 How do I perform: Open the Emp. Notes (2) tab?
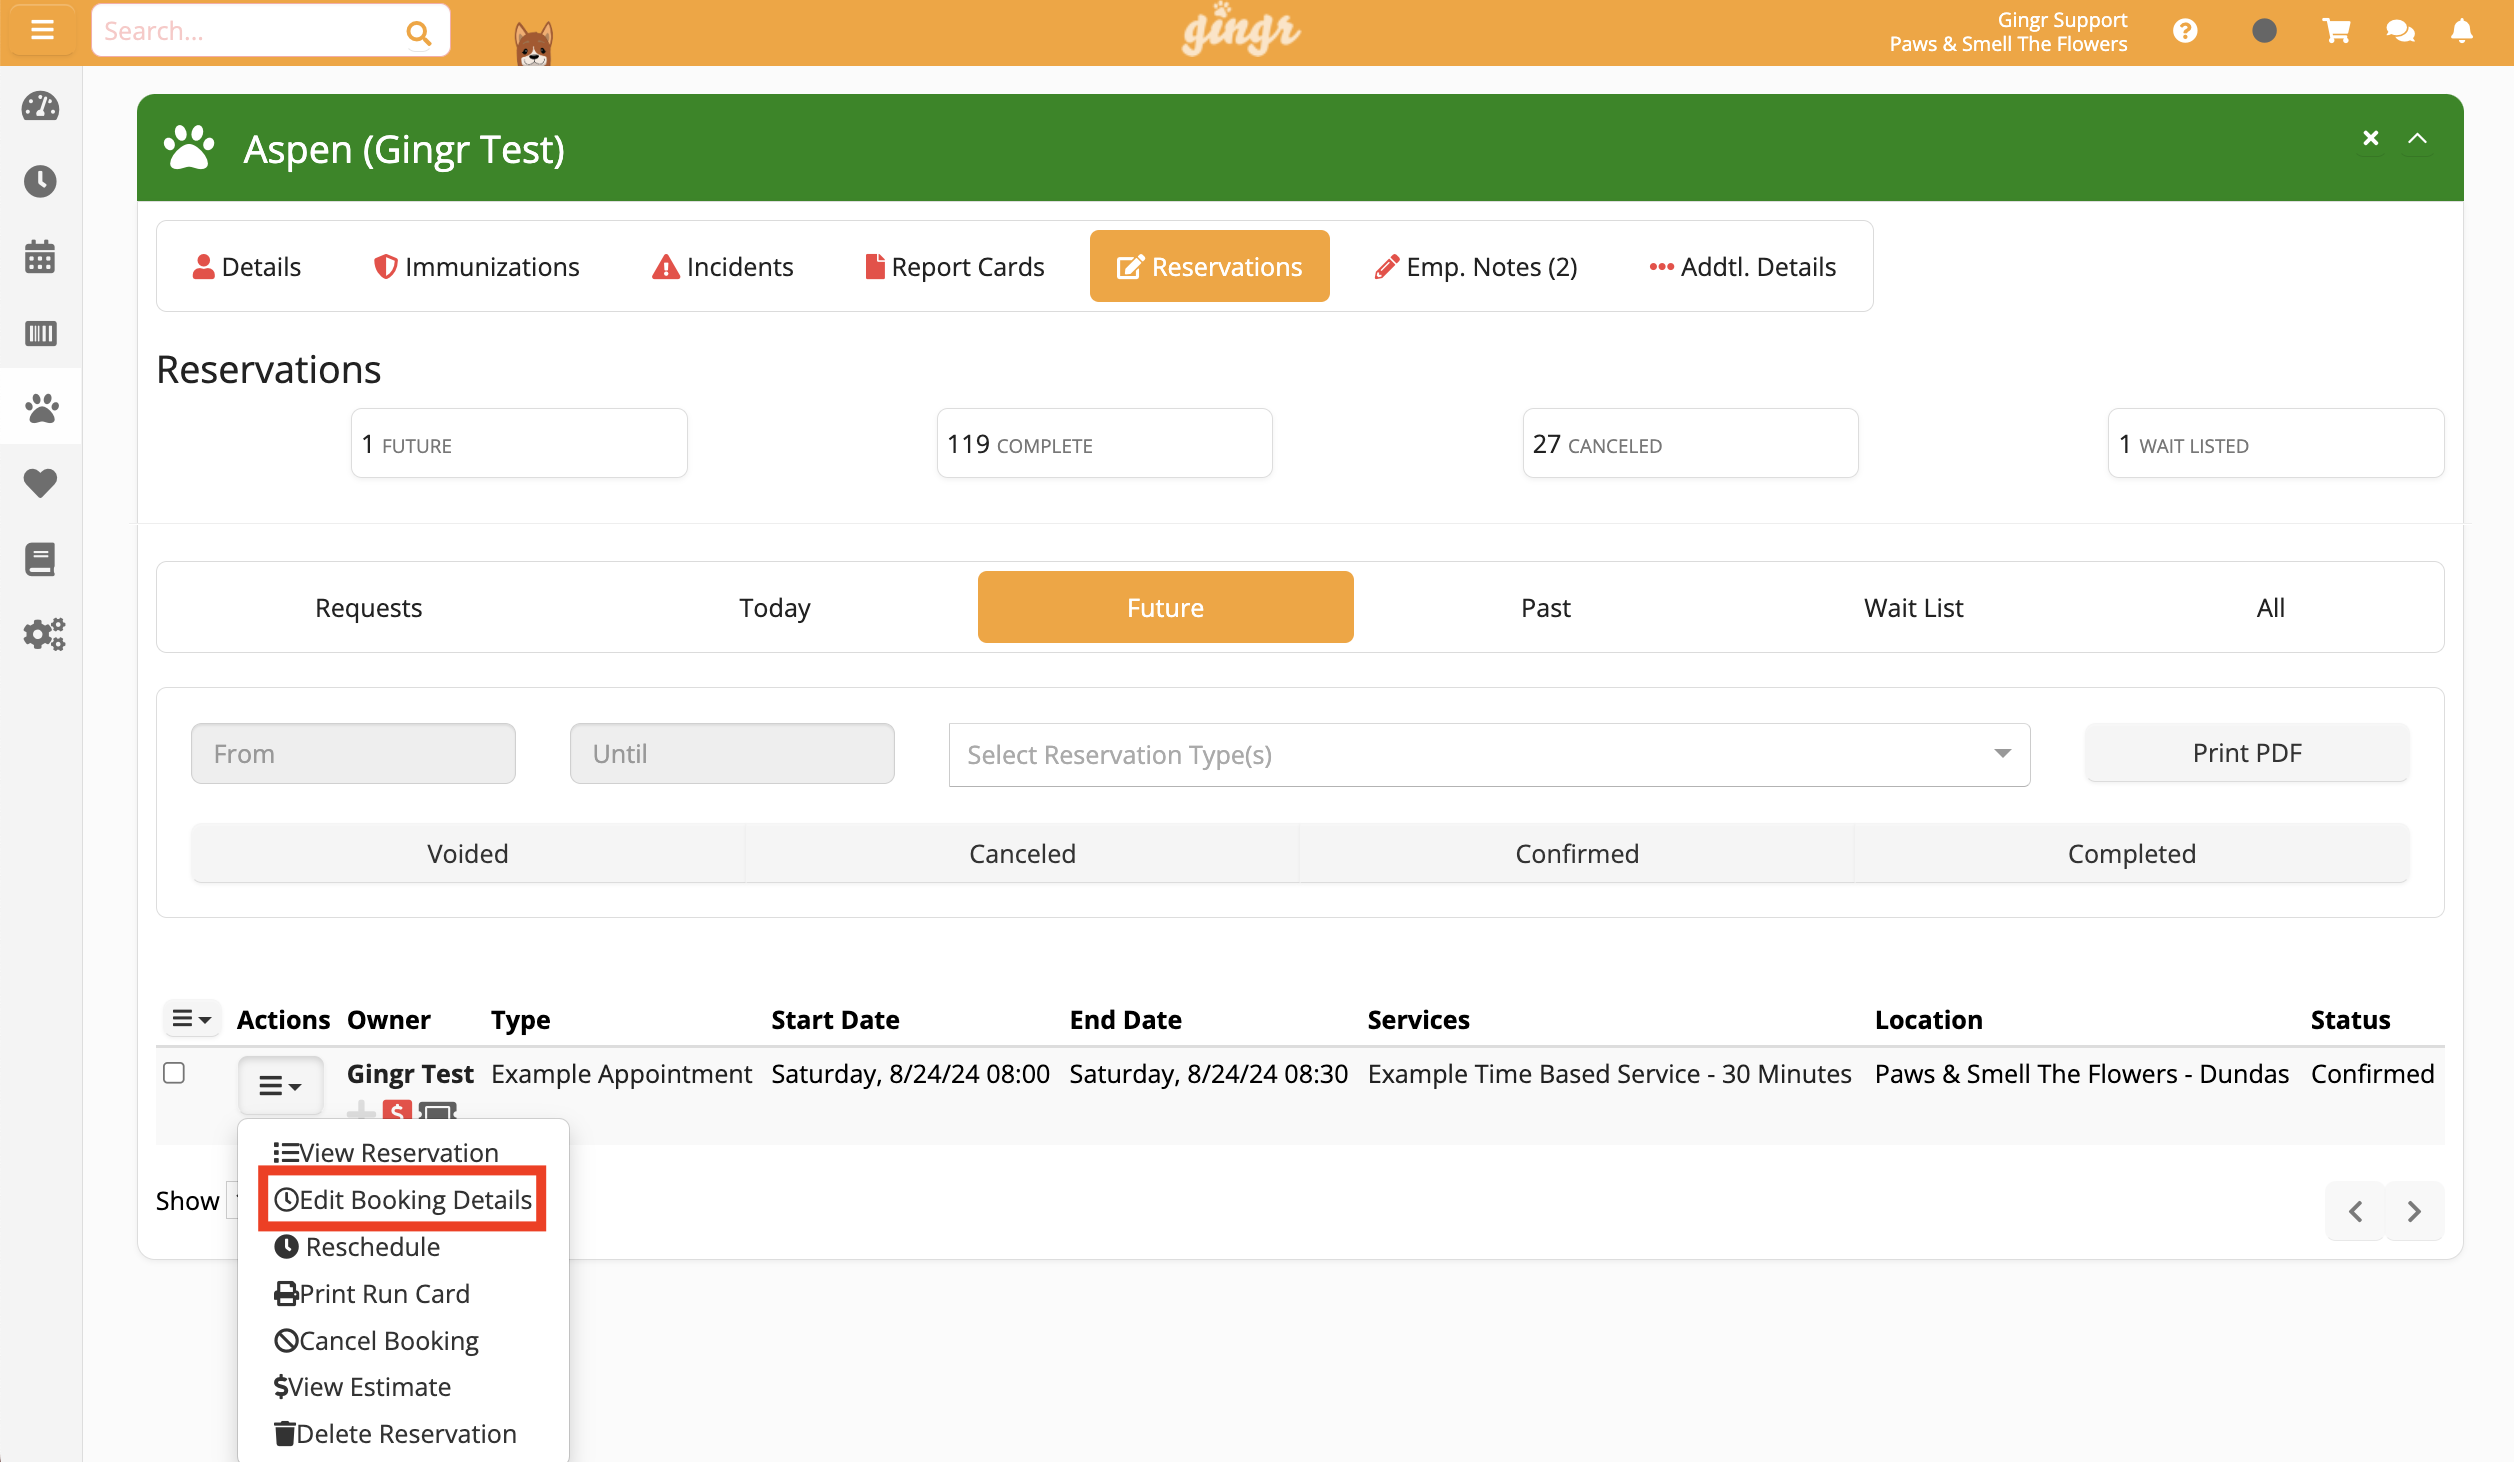pos(1476,266)
